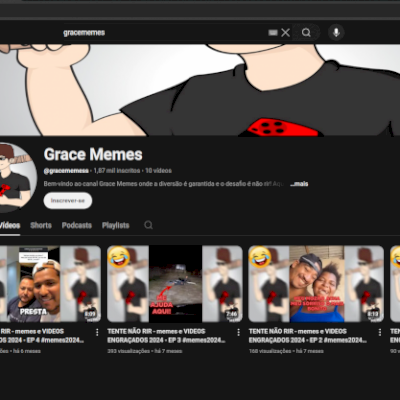
Task: Click the Grace Memes channel banner image
Action: tap(200, 90)
